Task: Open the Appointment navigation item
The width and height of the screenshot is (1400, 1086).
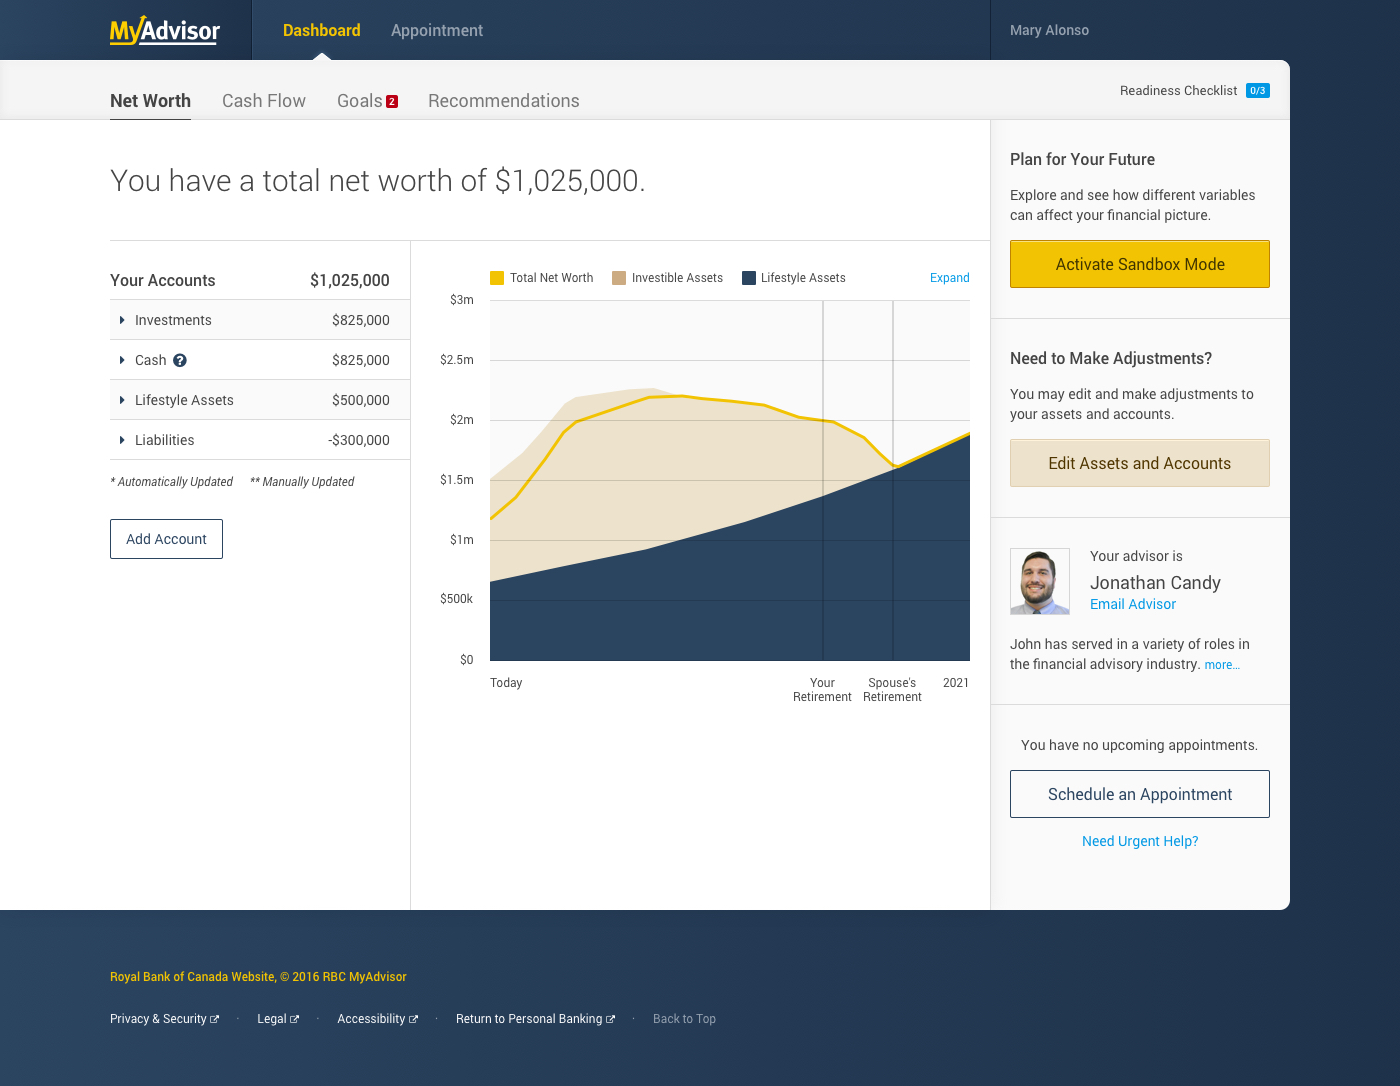Action: (x=436, y=31)
